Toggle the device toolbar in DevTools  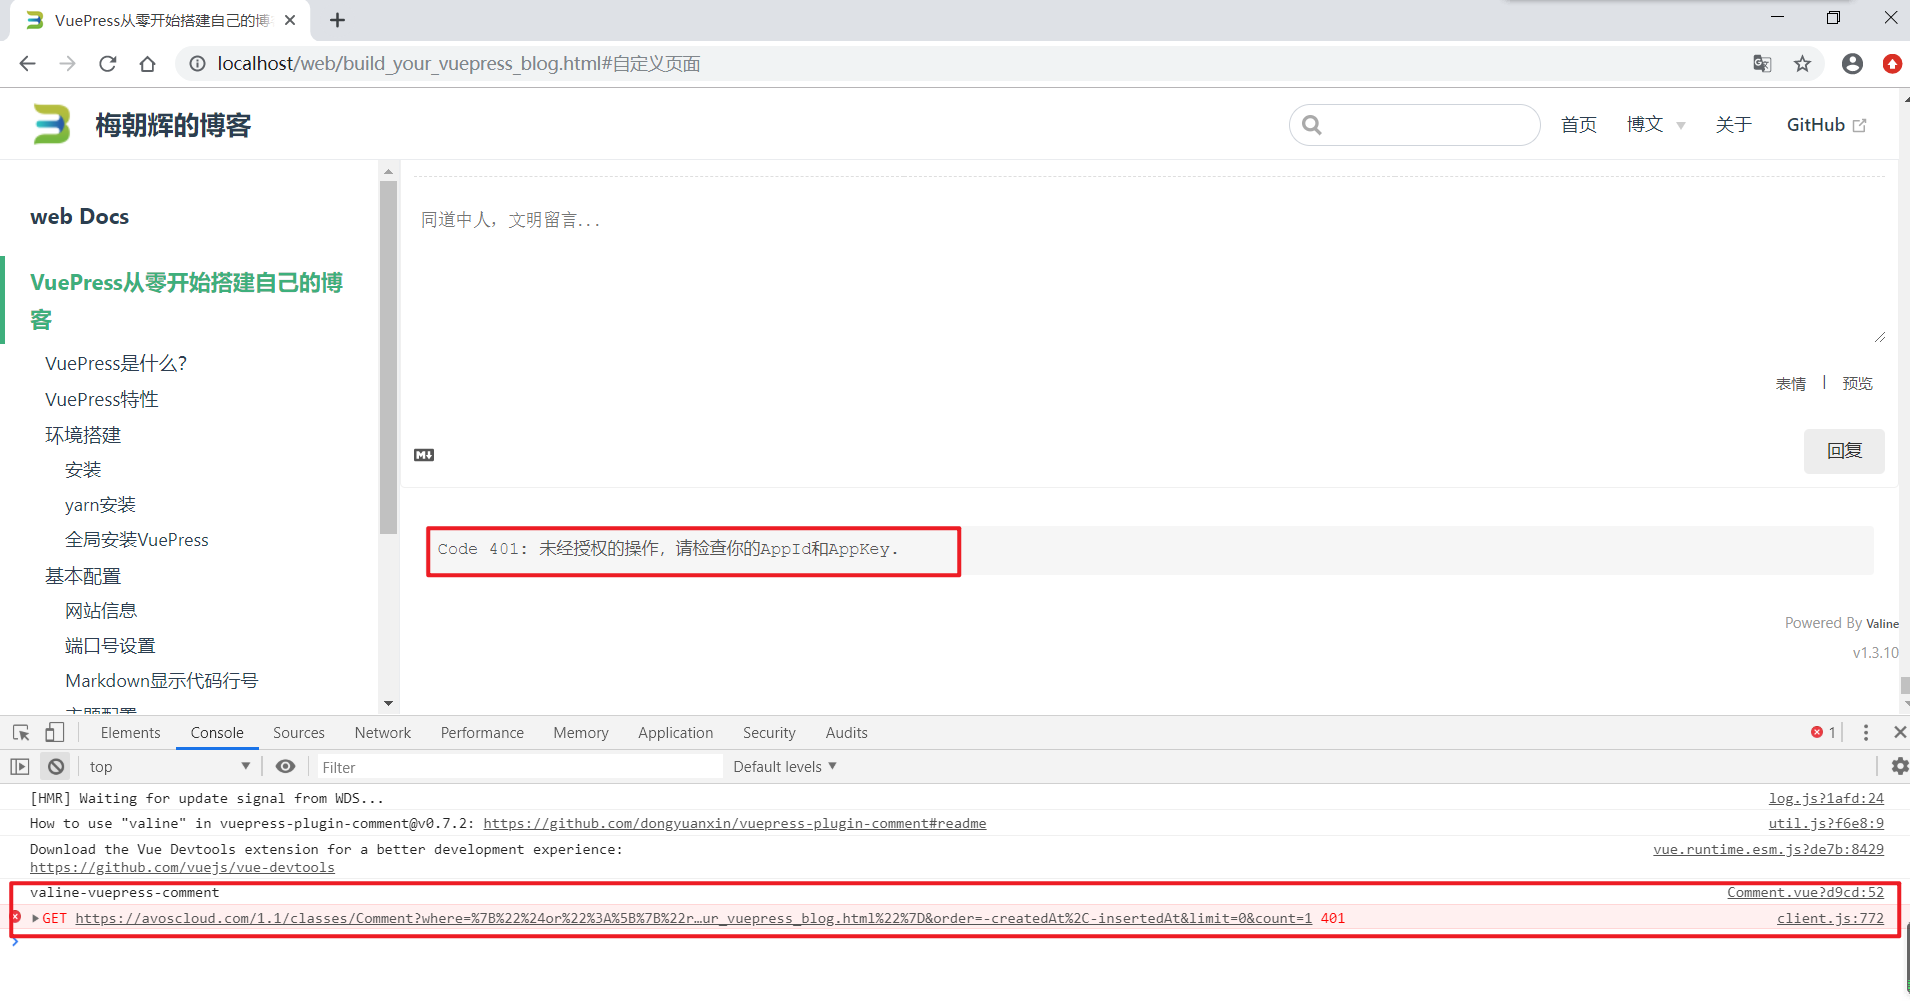(54, 733)
